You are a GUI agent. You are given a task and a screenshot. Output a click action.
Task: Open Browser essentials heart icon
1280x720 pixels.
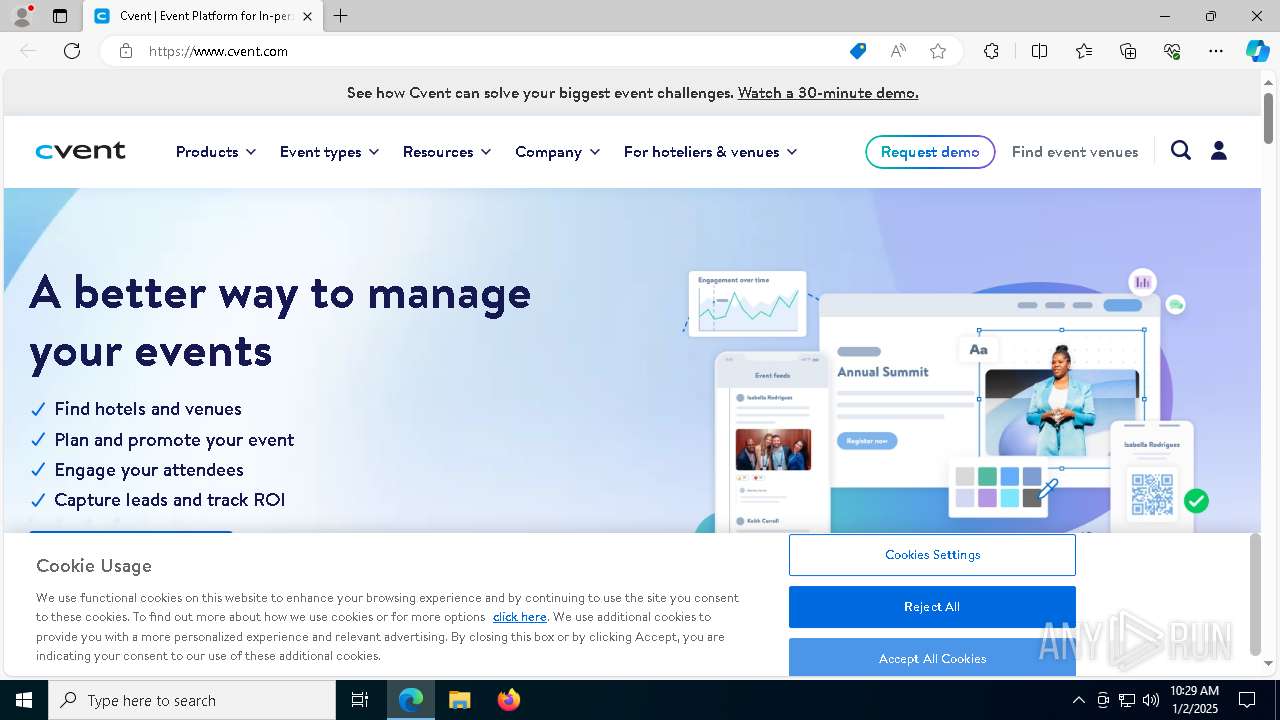point(1172,51)
